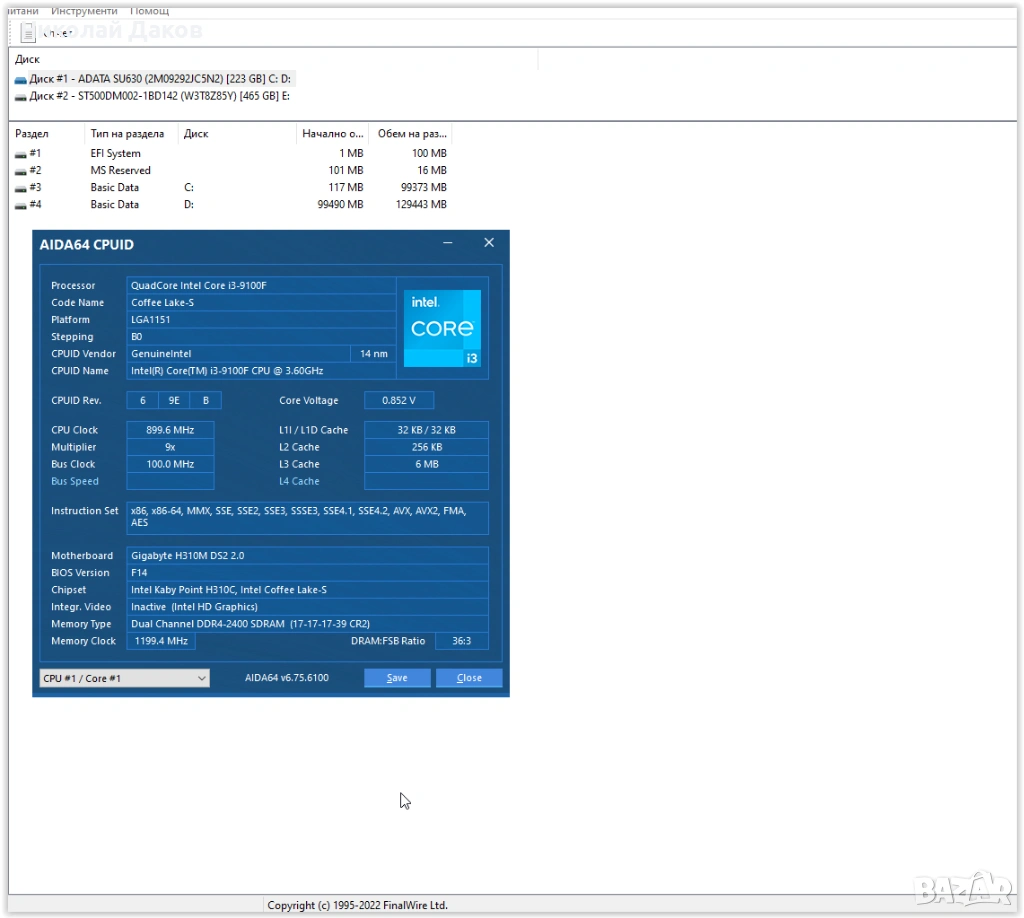Click partition #4 drive icon
1024x918 pixels.
click(x=21, y=205)
